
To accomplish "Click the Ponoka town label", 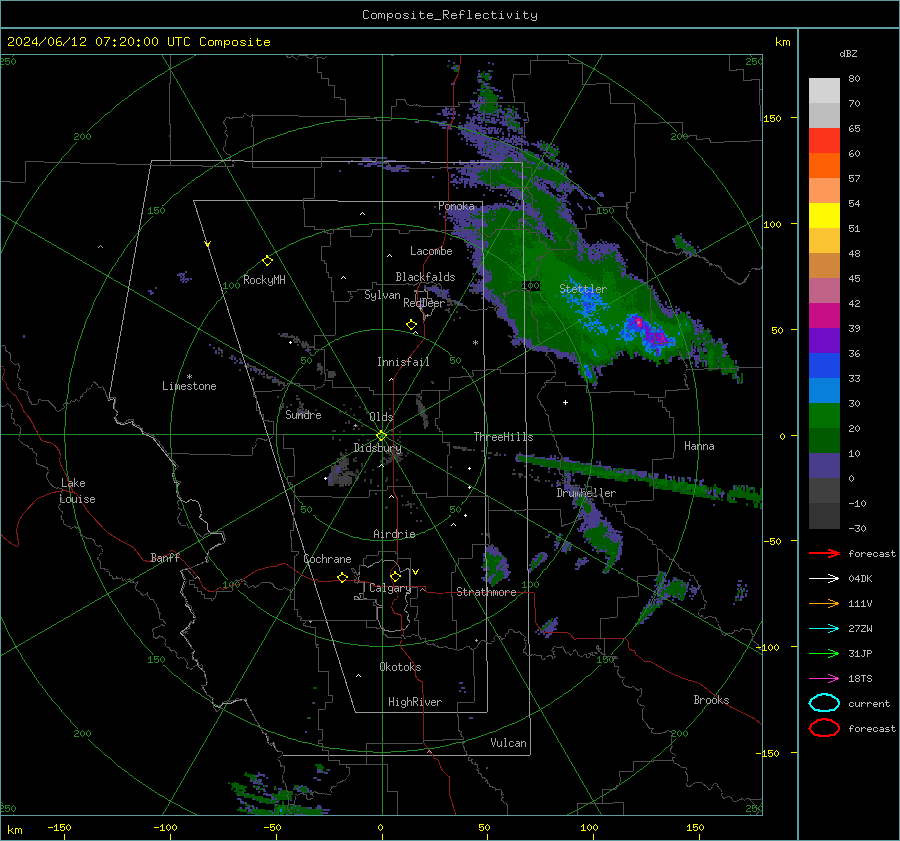I will 456,206.
